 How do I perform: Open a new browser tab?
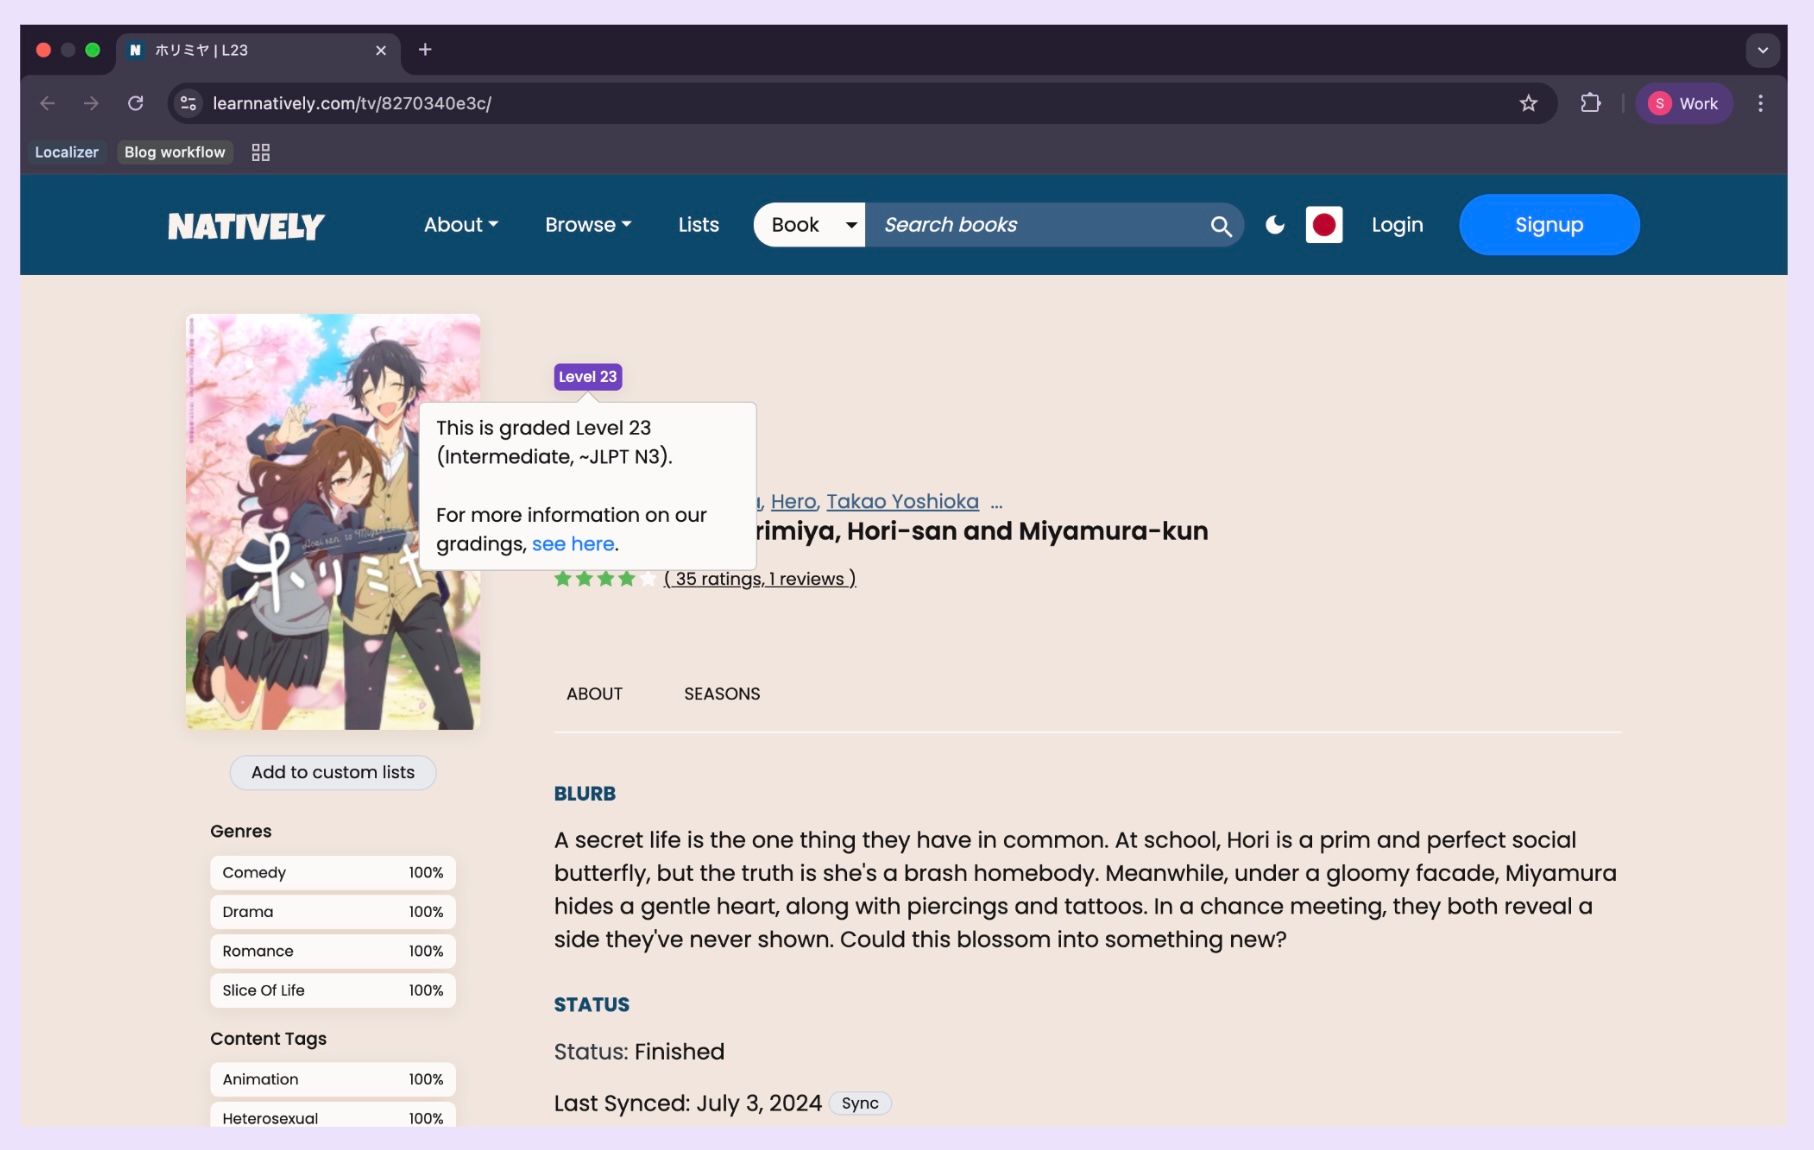425,50
